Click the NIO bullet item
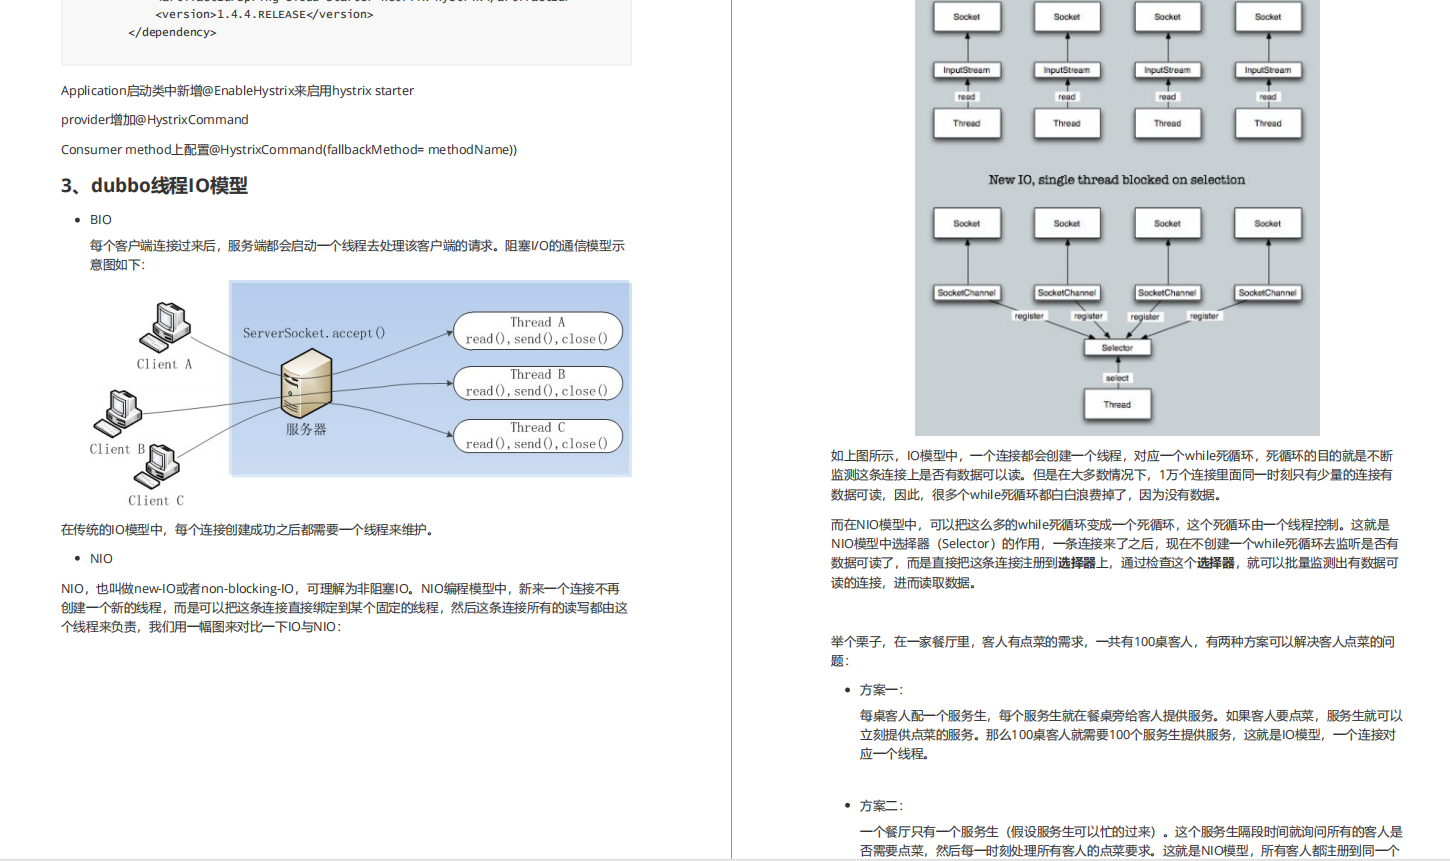The image size is (1450, 861). [x=101, y=559]
